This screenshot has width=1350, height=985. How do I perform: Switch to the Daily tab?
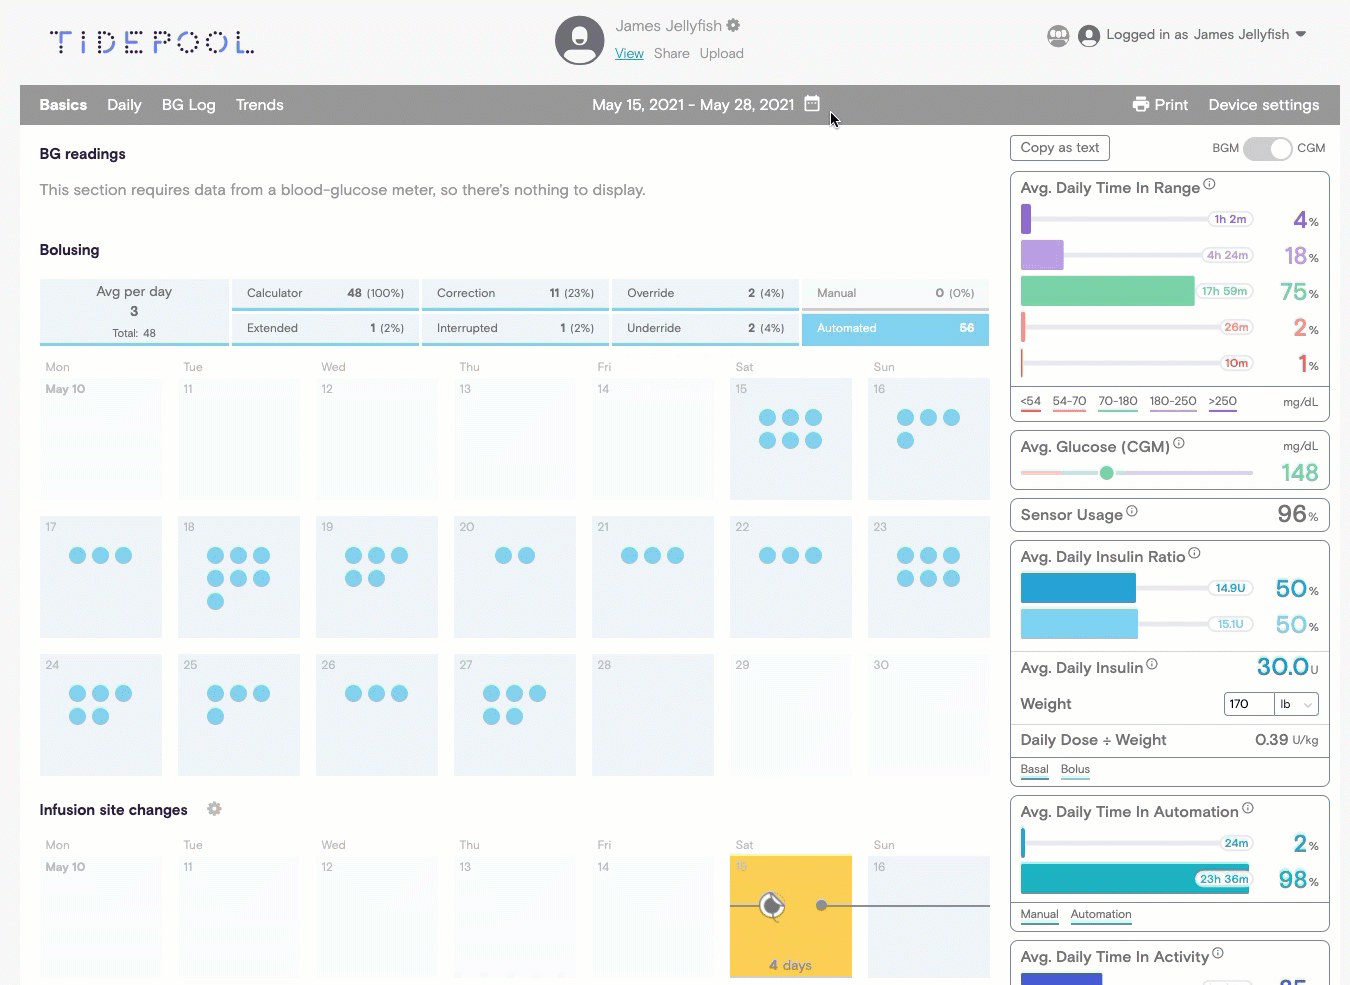(x=124, y=105)
